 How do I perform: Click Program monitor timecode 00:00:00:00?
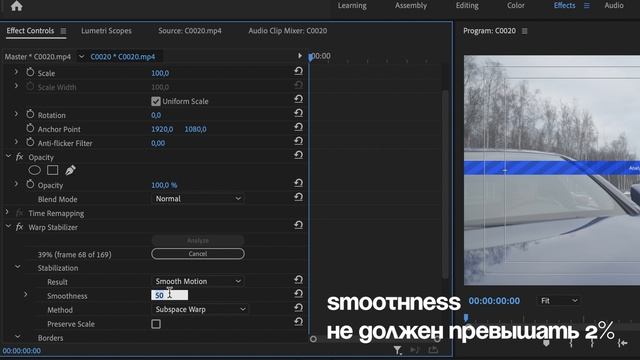tap(494, 301)
